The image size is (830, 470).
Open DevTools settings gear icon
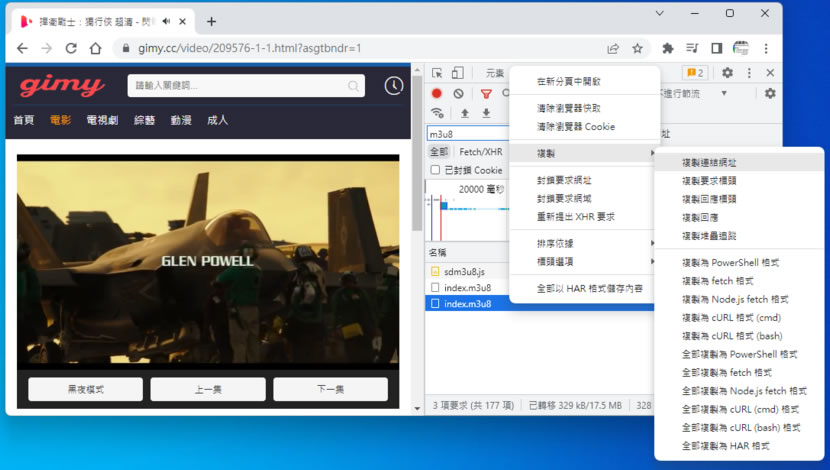[x=727, y=73]
